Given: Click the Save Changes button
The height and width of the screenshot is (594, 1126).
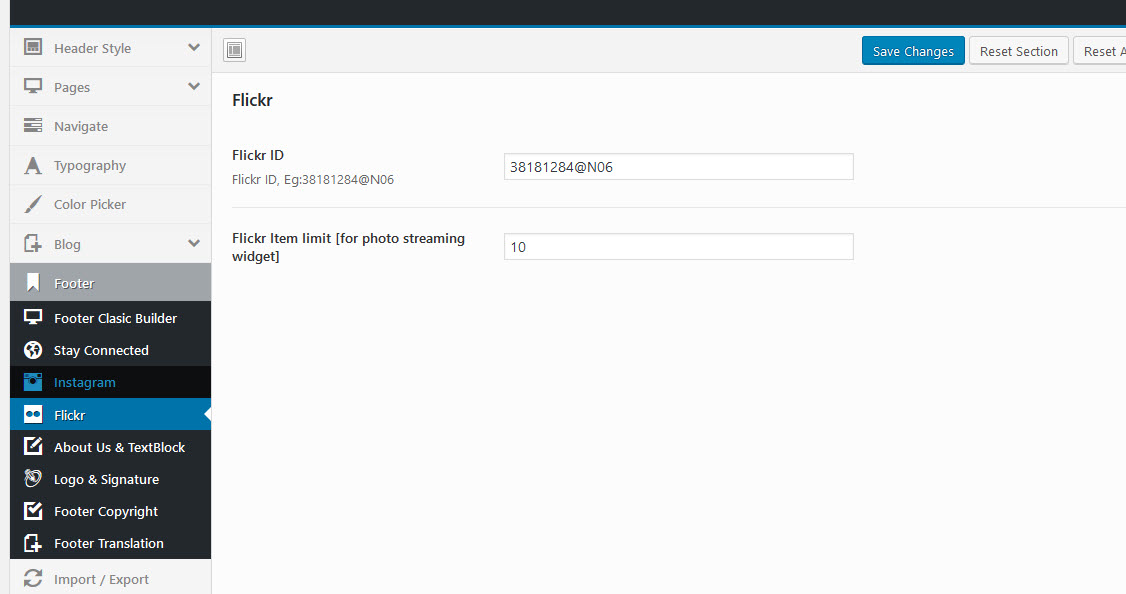Looking at the screenshot, I should [x=913, y=51].
